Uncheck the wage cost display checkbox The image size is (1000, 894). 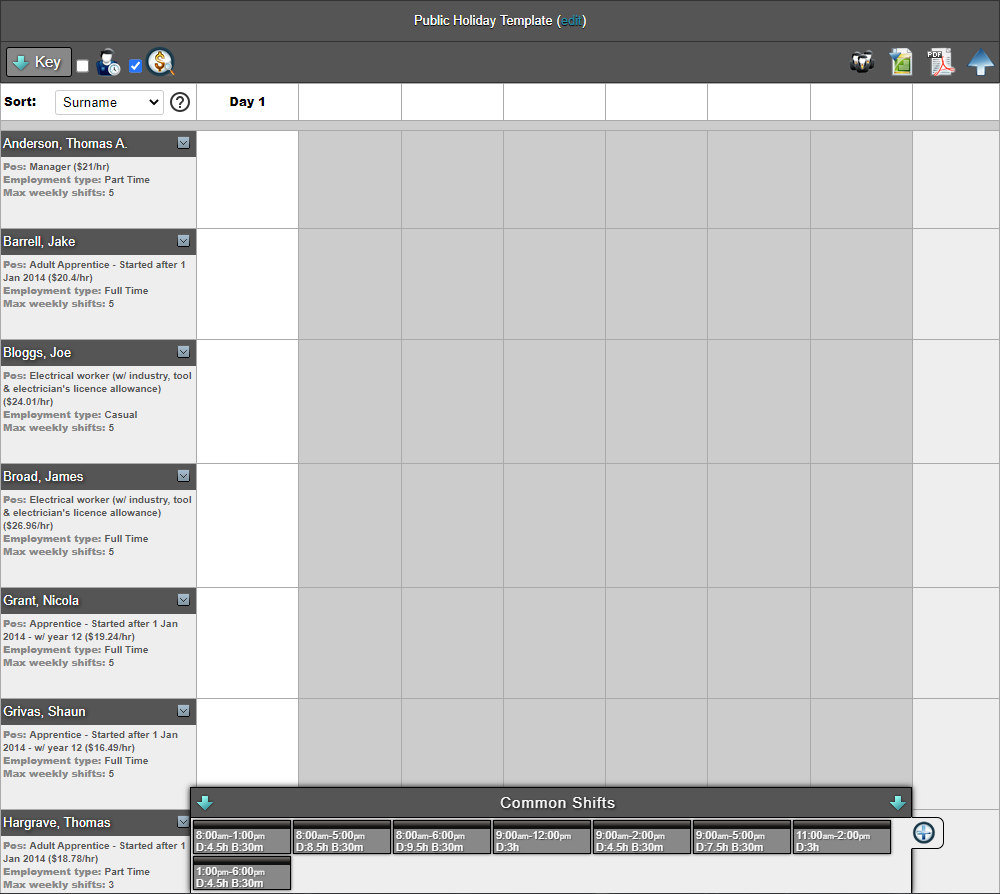pos(136,66)
